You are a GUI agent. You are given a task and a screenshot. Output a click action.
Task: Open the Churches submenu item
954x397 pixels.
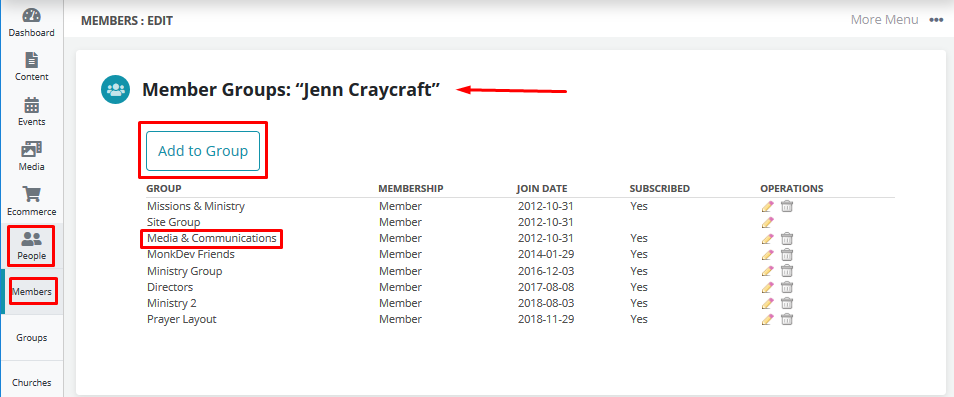click(32, 382)
